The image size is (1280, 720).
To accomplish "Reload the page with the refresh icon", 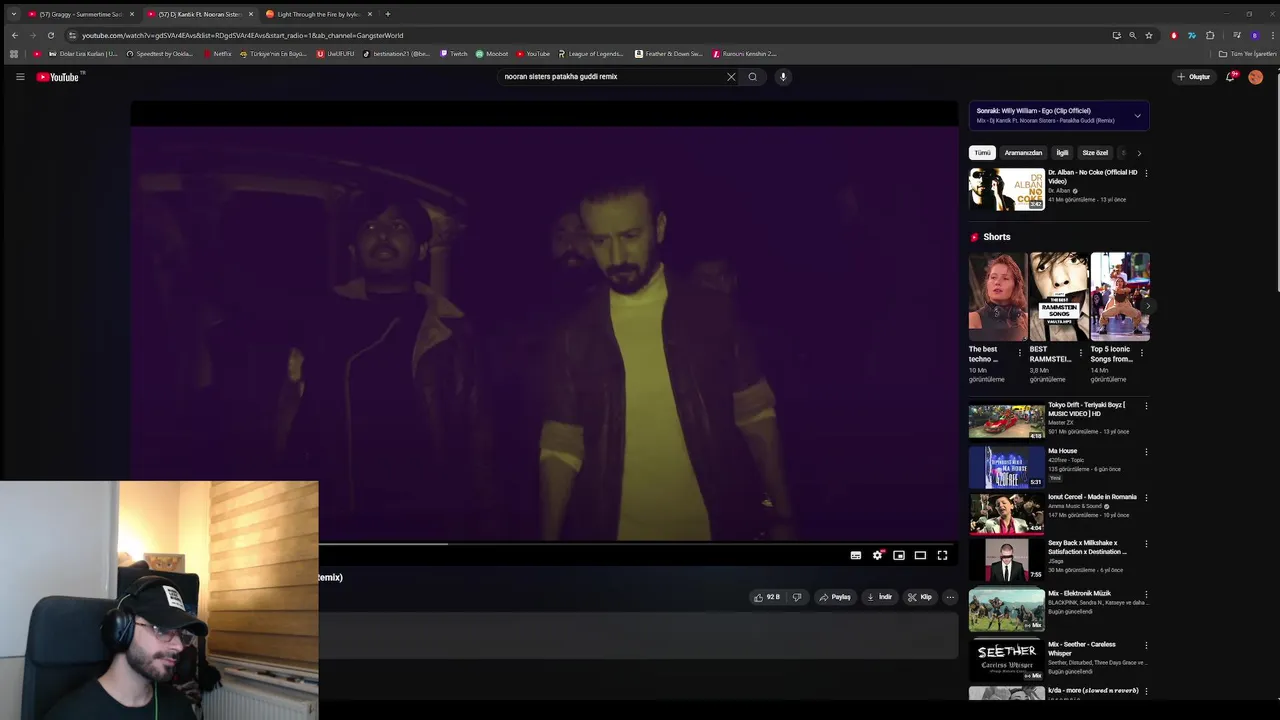I will pos(51,35).
